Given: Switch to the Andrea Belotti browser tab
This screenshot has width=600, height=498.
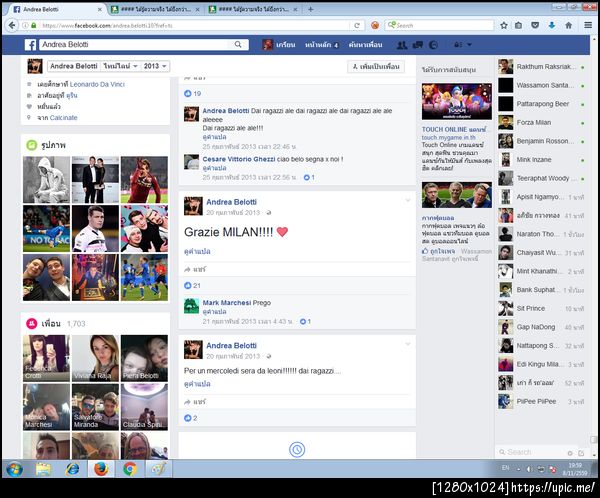Looking at the screenshot, I should click(x=55, y=9).
